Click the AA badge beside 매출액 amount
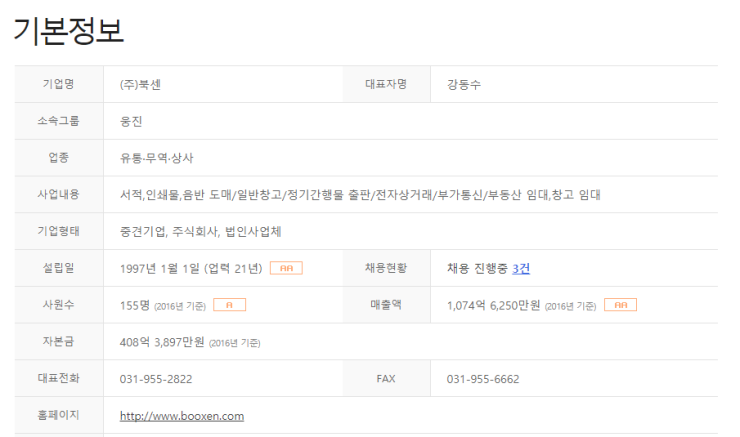740x437 pixels. point(620,305)
